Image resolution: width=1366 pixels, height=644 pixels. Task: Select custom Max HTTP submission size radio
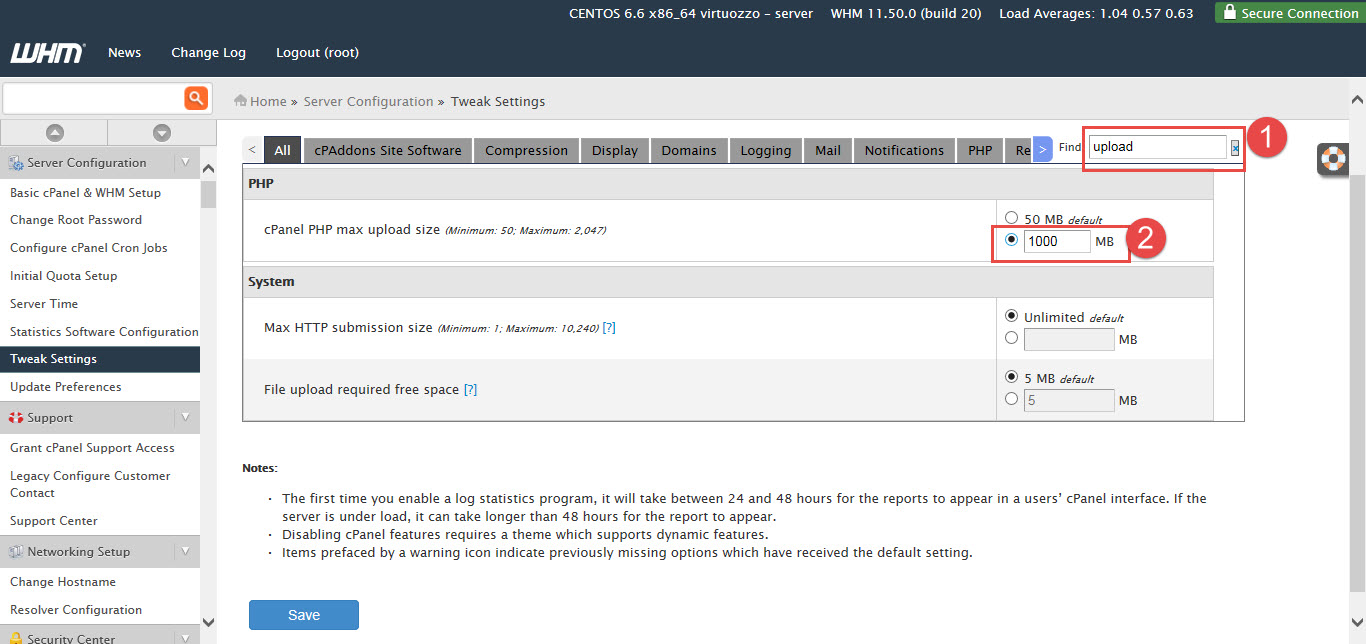1011,339
